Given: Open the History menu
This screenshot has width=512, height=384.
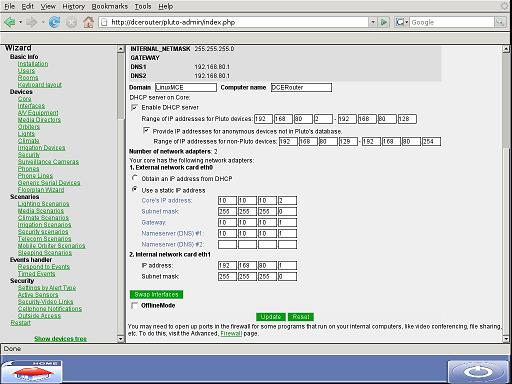Looking at the screenshot, I should 73,6.
